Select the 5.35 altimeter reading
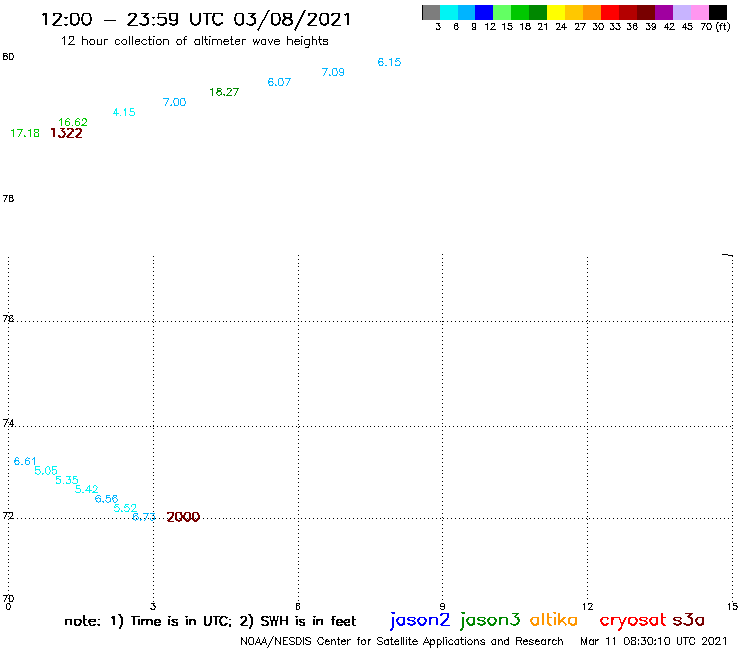Screen dimensions: 740x650 [67, 480]
